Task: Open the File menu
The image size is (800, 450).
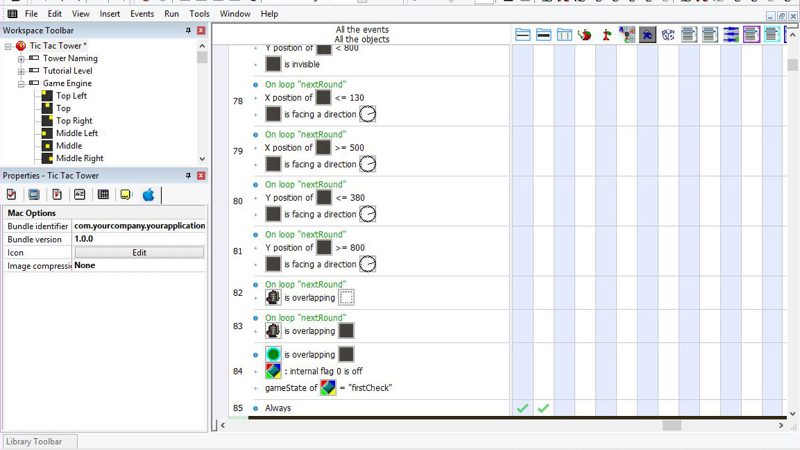Action: [31, 14]
